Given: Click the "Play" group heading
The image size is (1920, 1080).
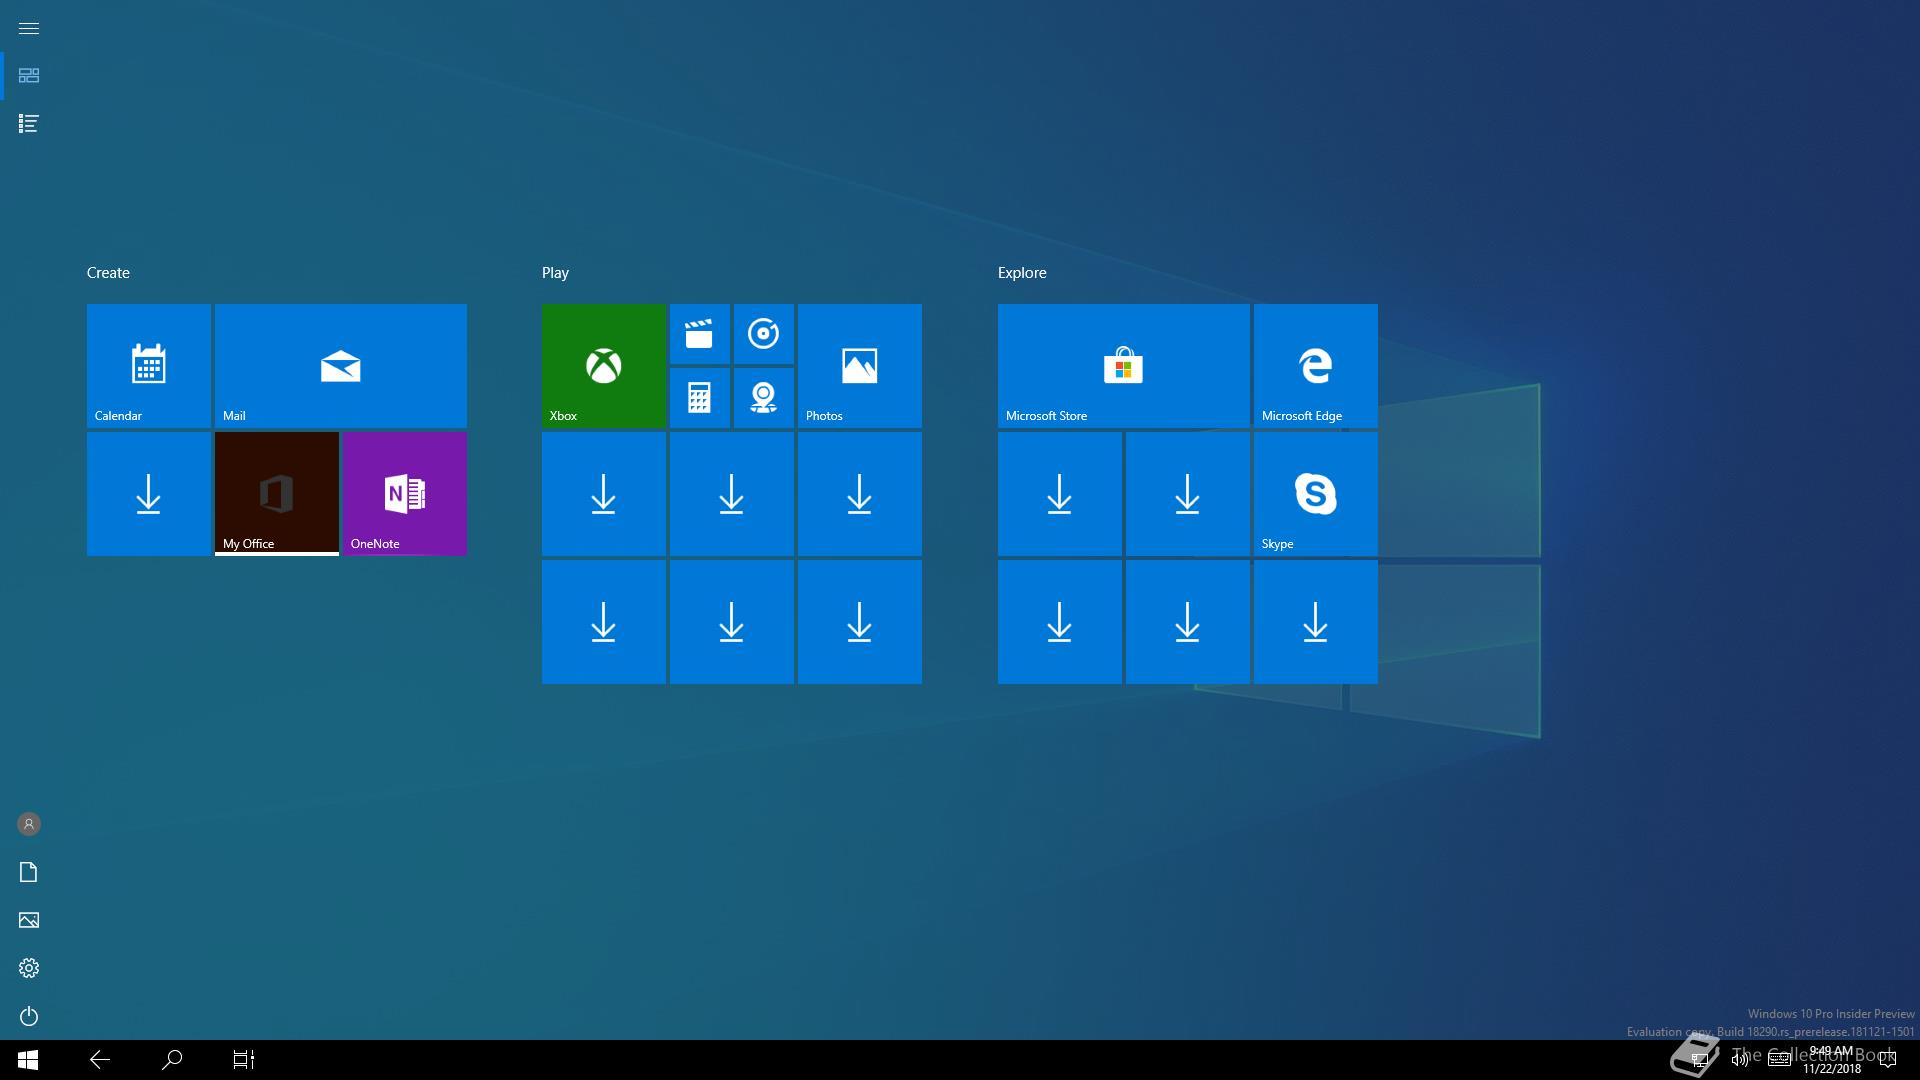Looking at the screenshot, I should pyautogui.click(x=555, y=273).
